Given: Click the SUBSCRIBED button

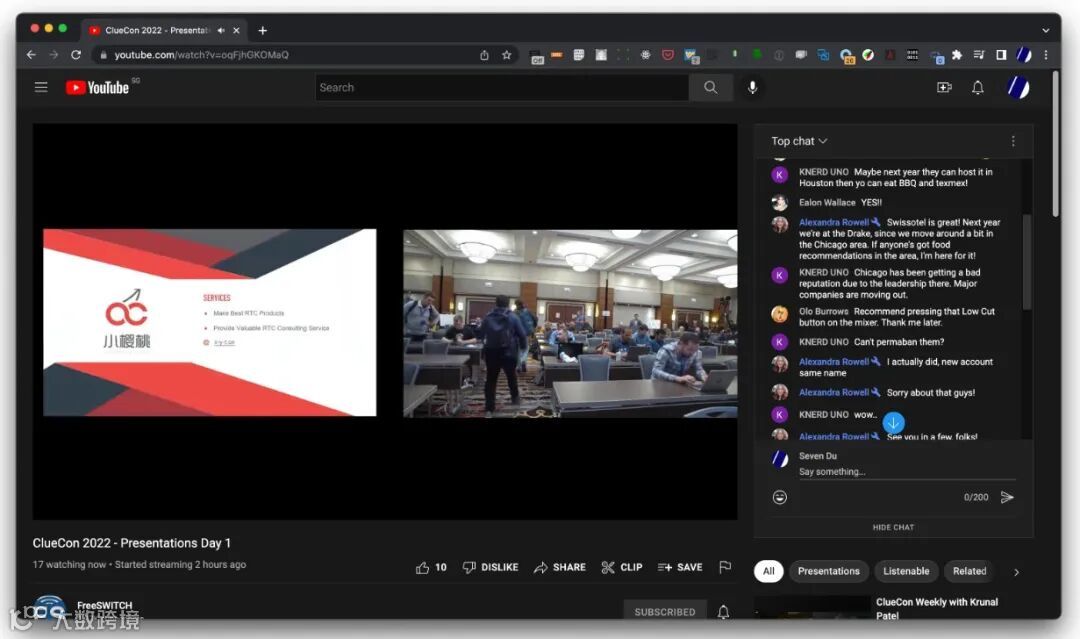Looking at the screenshot, I should (665, 611).
